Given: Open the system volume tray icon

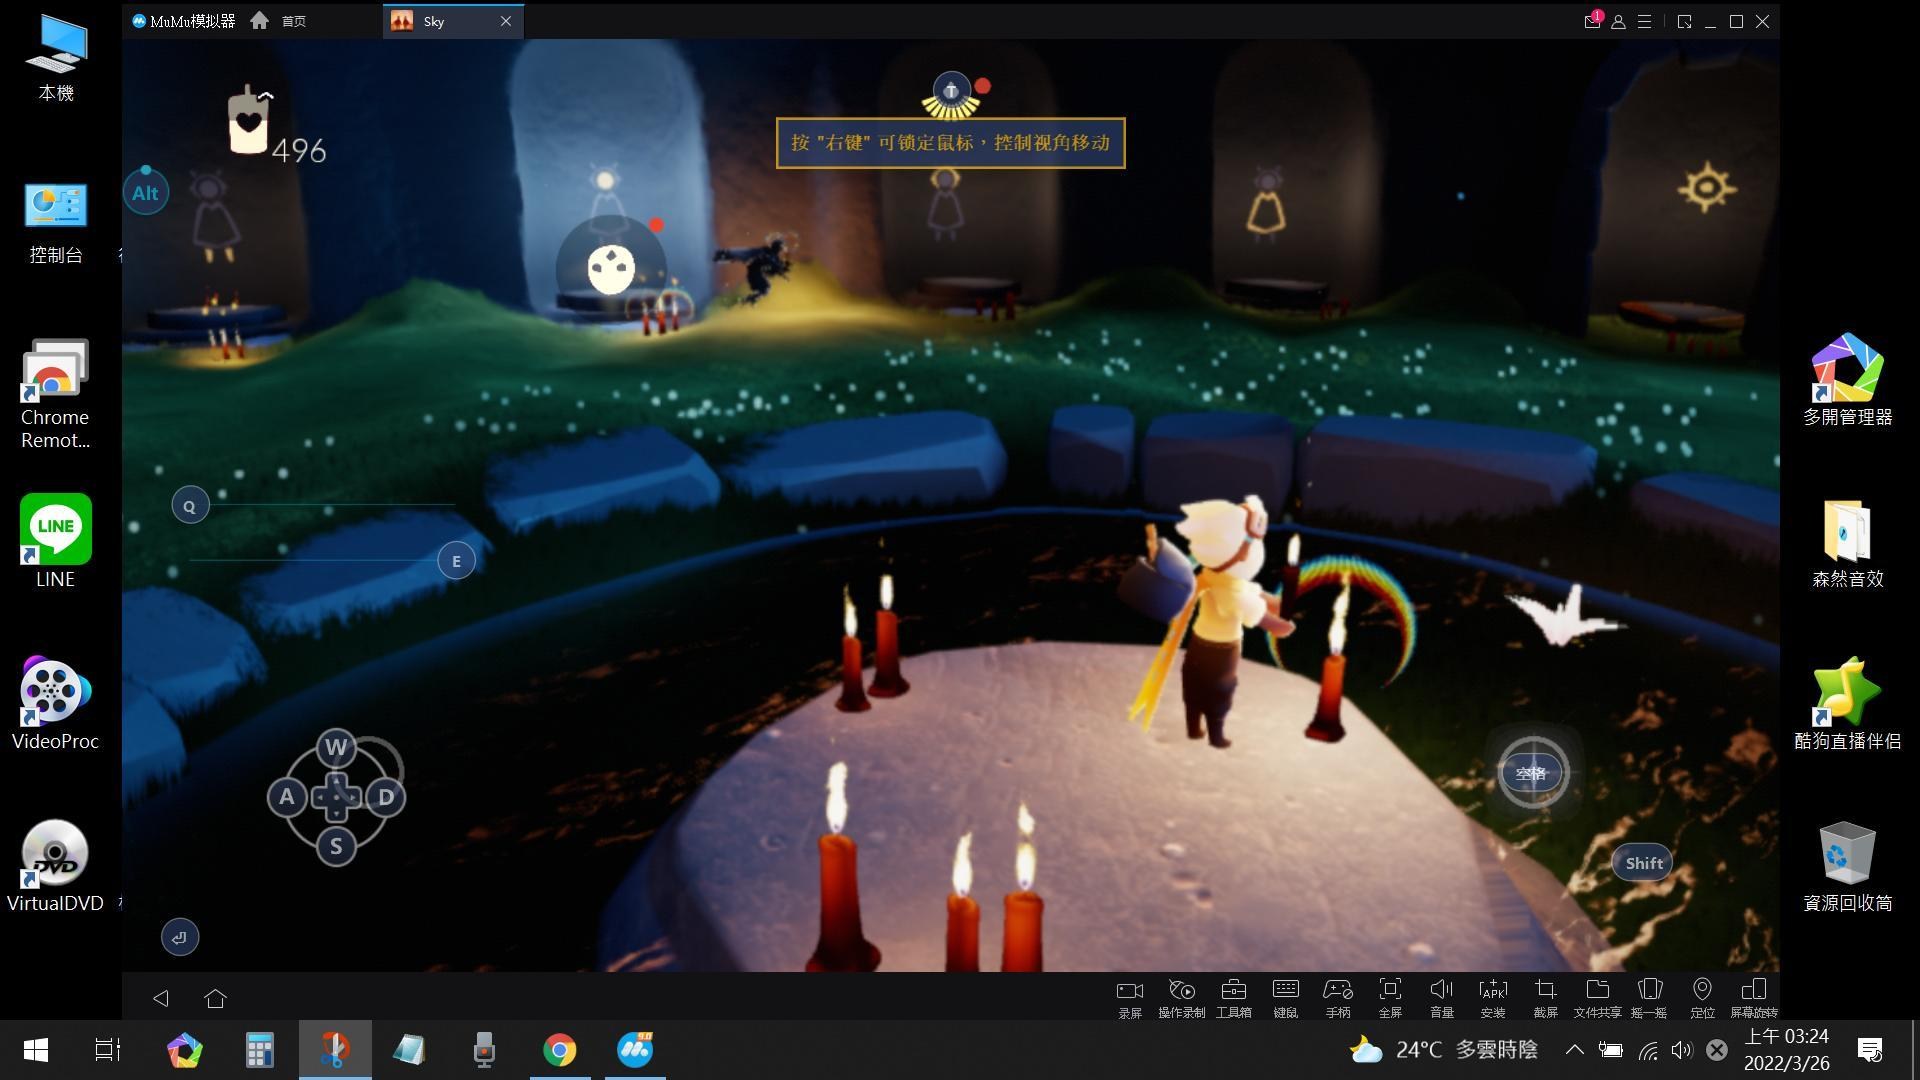Looking at the screenshot, I should click(x=1681, y=1050).
